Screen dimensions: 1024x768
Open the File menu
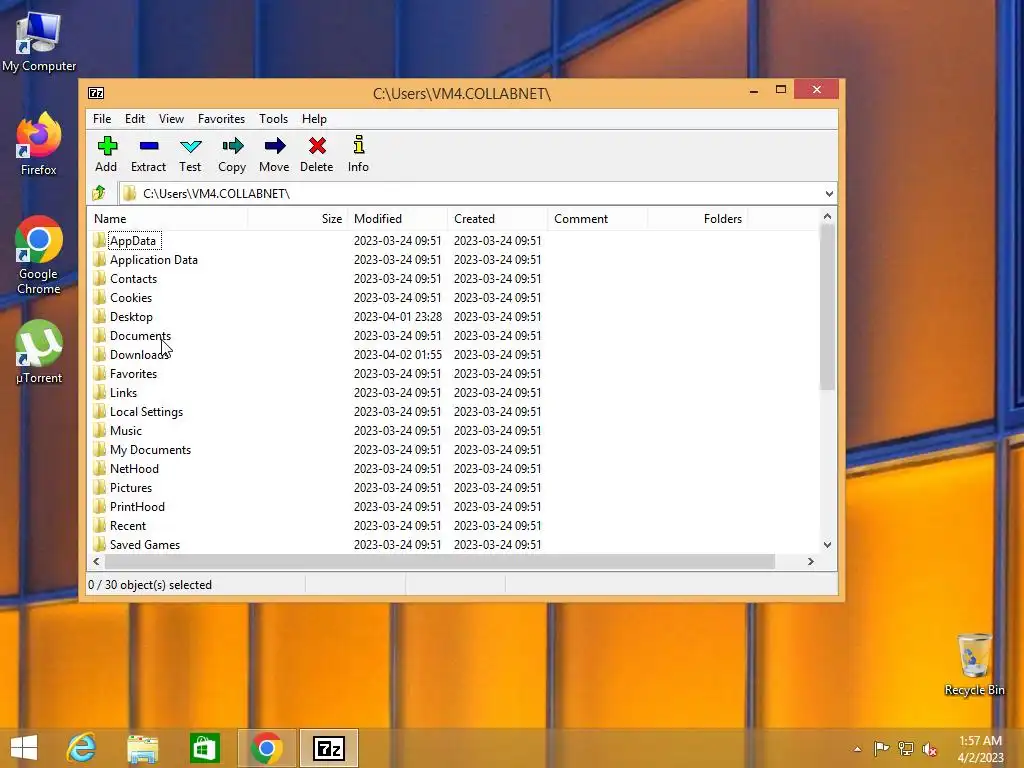point(102,119)
